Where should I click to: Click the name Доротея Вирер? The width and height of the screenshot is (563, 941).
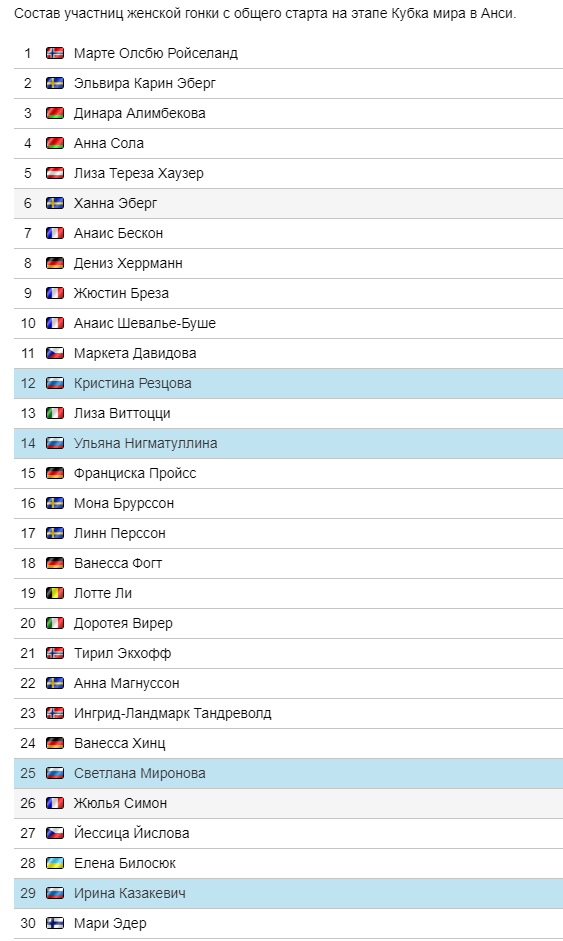coord(123,623)
